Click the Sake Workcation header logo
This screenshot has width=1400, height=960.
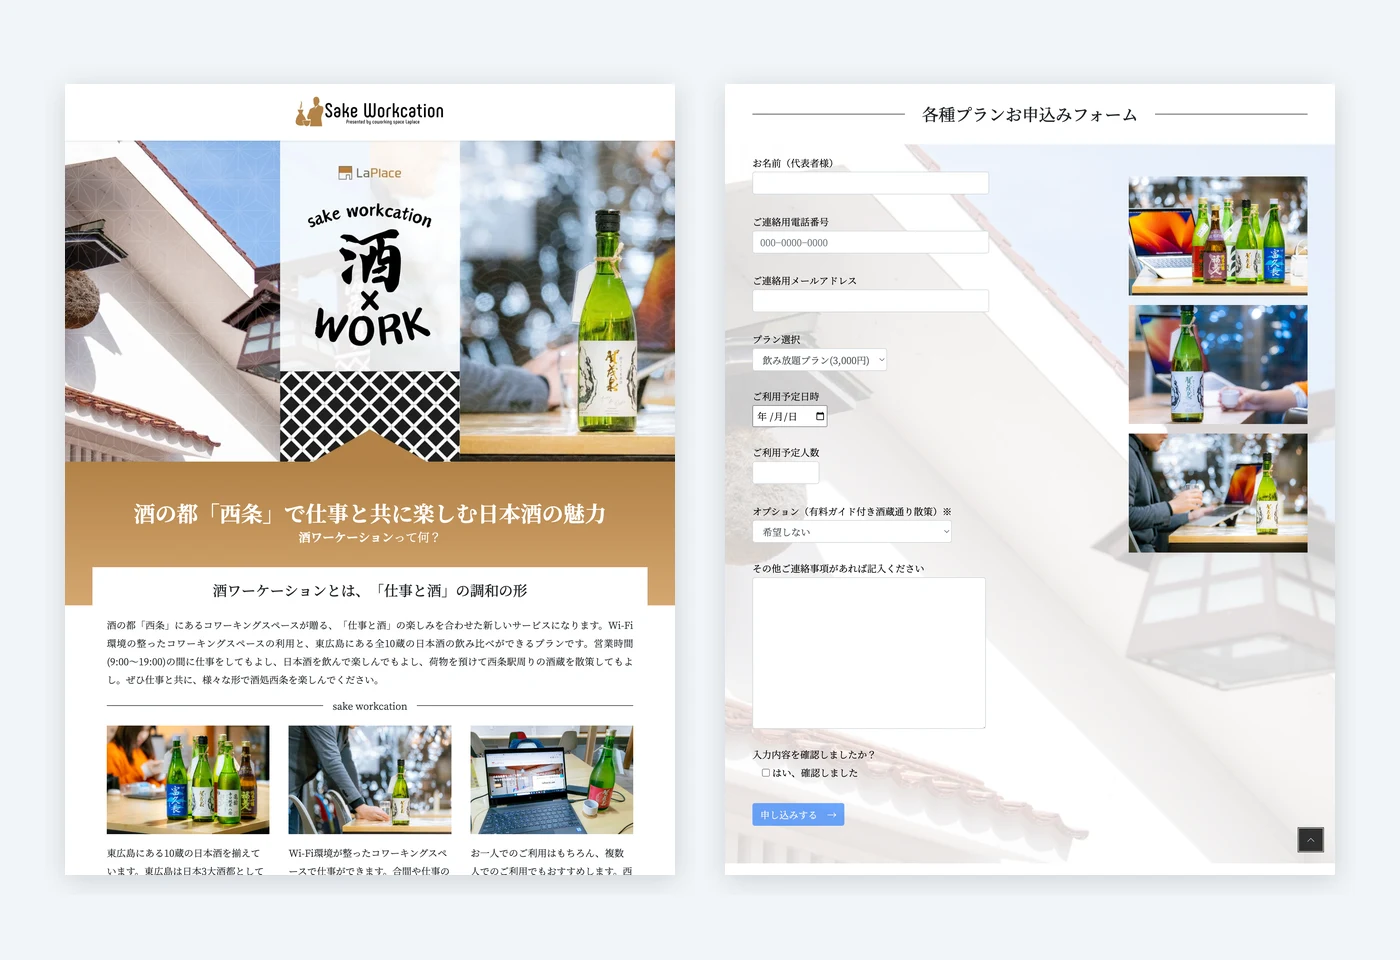370,112
